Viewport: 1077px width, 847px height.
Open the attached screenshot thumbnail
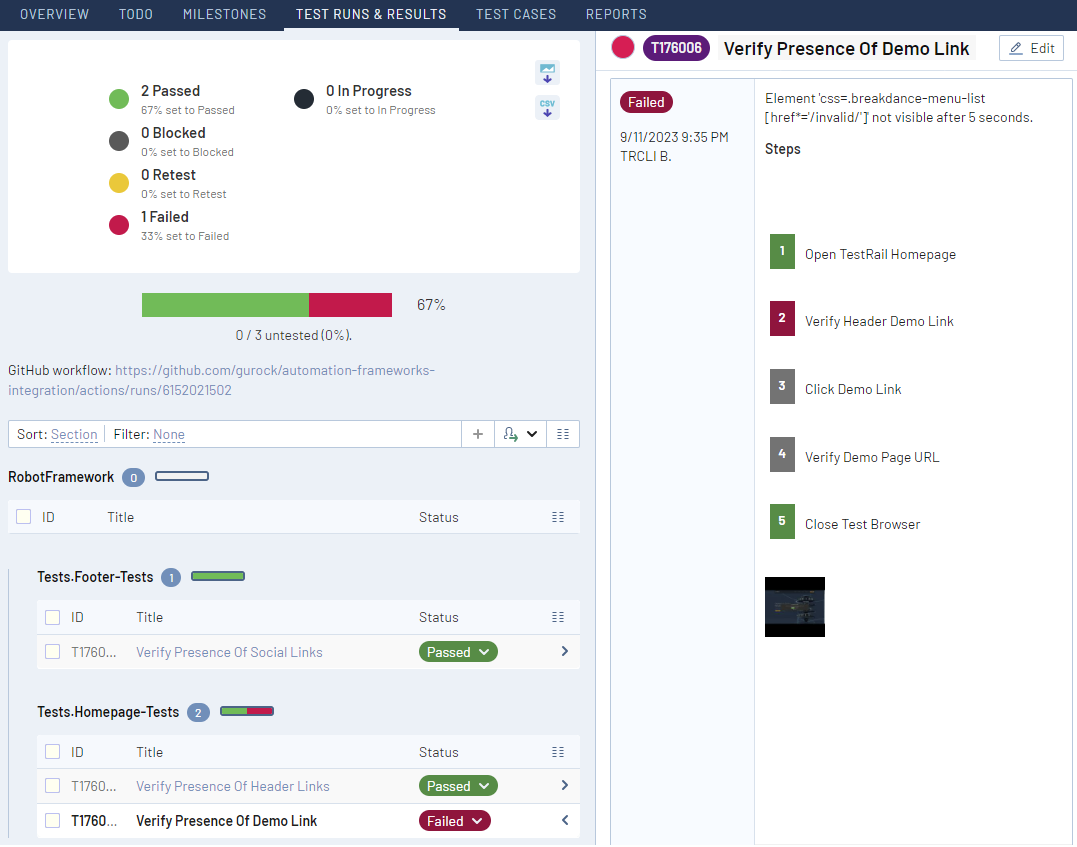[x=795, y=607]
